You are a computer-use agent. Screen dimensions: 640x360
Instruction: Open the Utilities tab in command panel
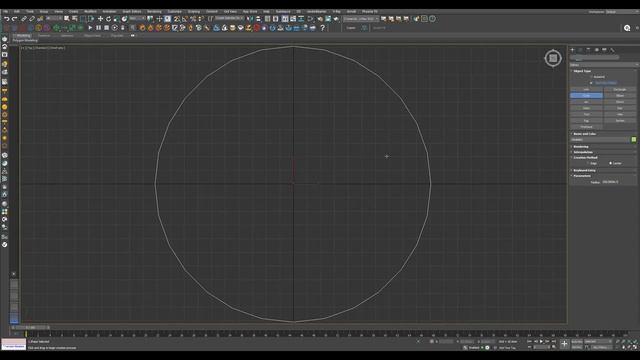click(612, 49)
